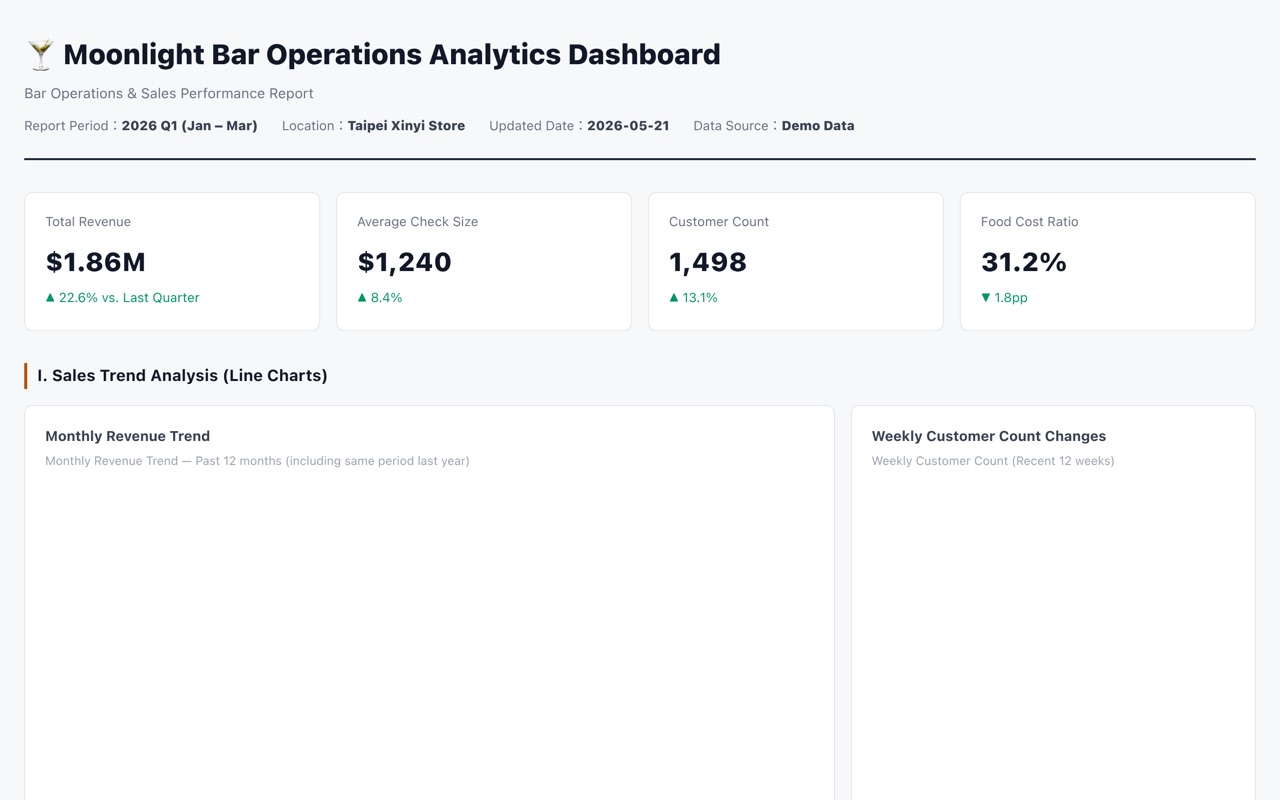Click the cocktail glass icon in the title
1280x800 pixels.
tap(40, 55)
